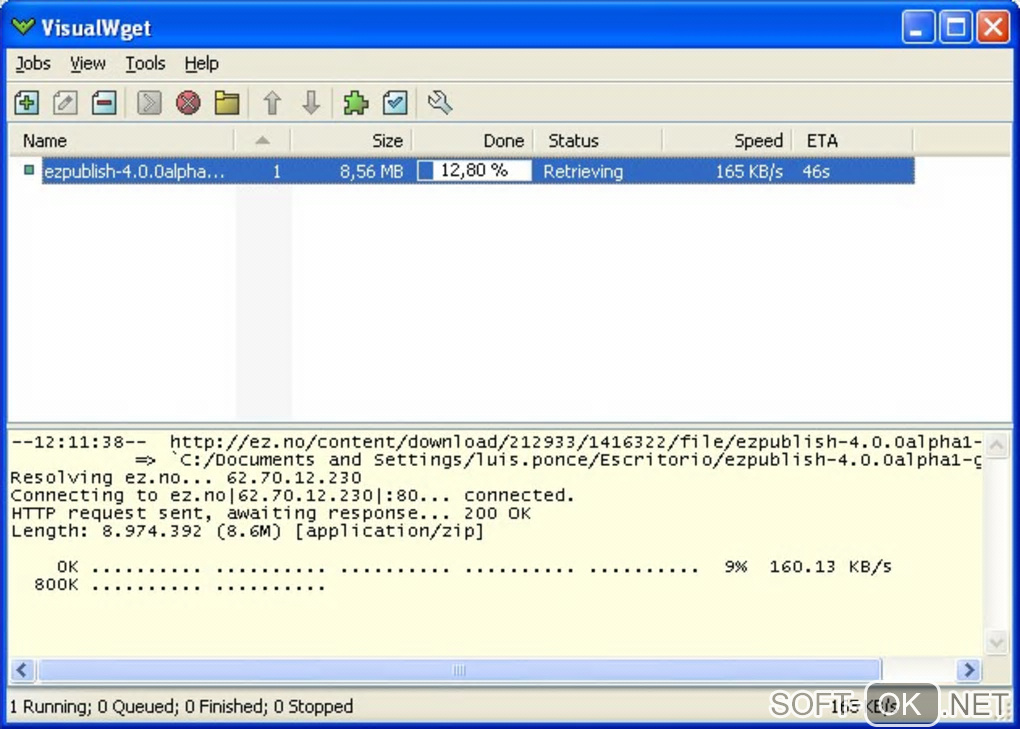Sort by the Size column header
This screenshot has height=729, width=1020.
[351, 140]
